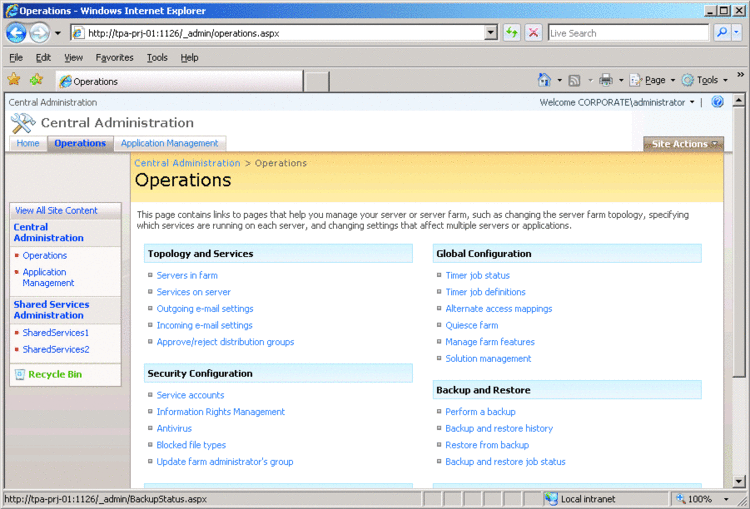Open Timer job status link

tap(477, 276)
